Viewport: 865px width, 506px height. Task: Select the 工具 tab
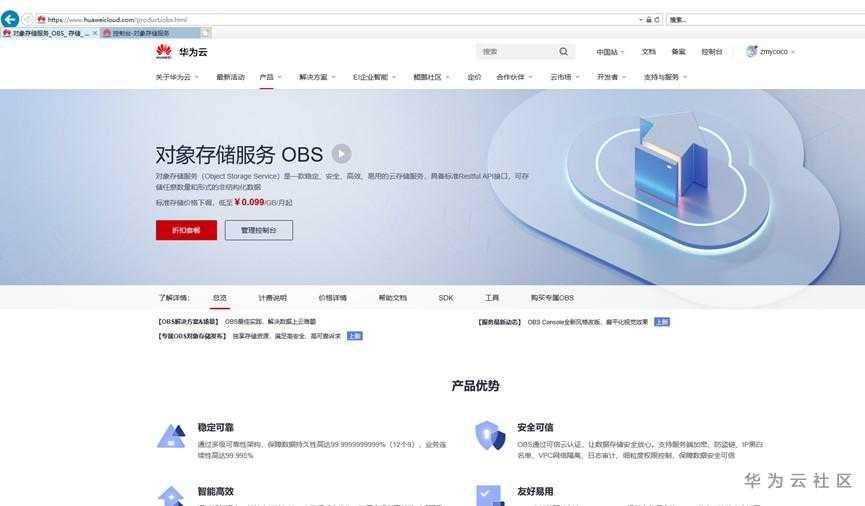click(x=492, y=298)
